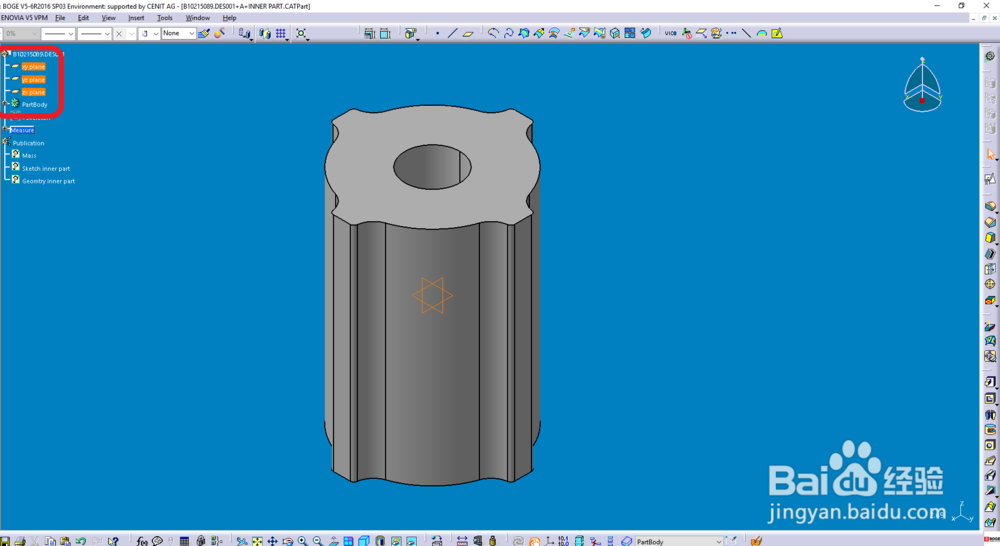
Task: Open the Window menu
Action: [198, 18]
